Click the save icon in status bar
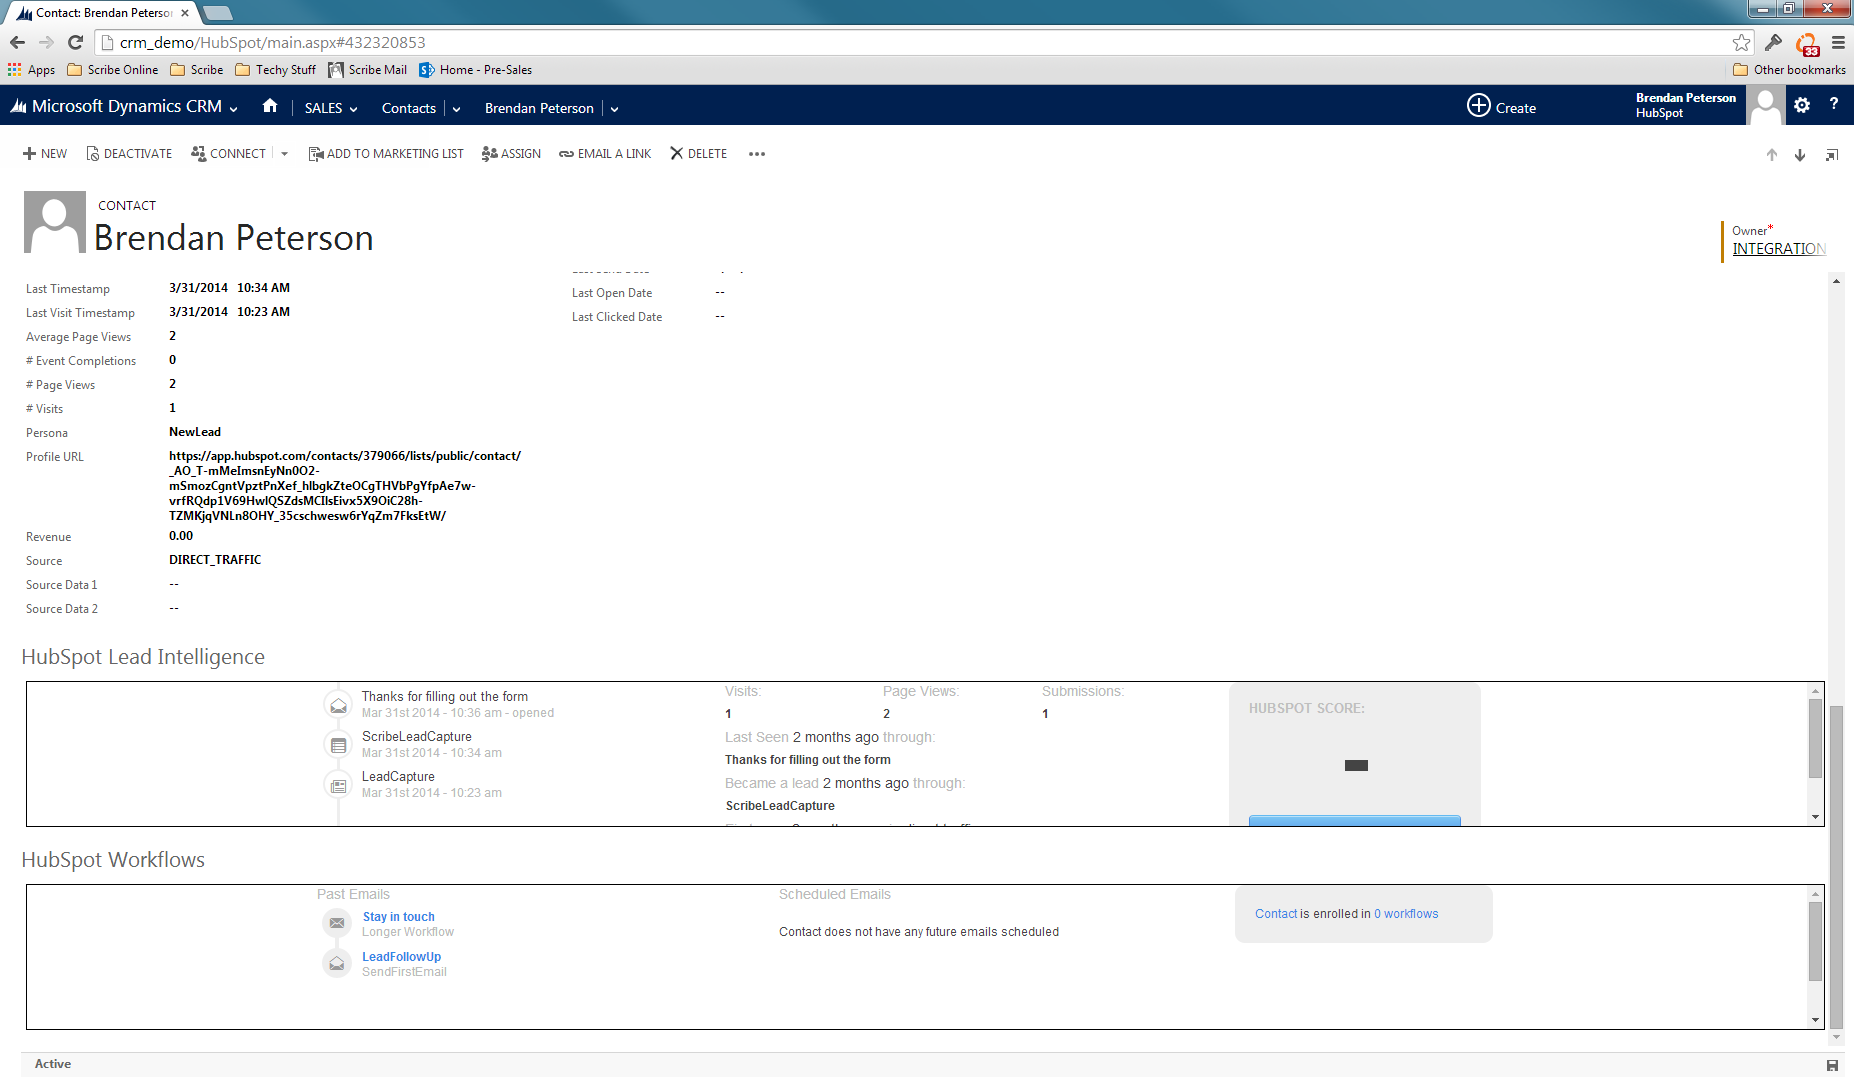The width and height of the screenshot is (1854, 1080). [1833, 1065]
